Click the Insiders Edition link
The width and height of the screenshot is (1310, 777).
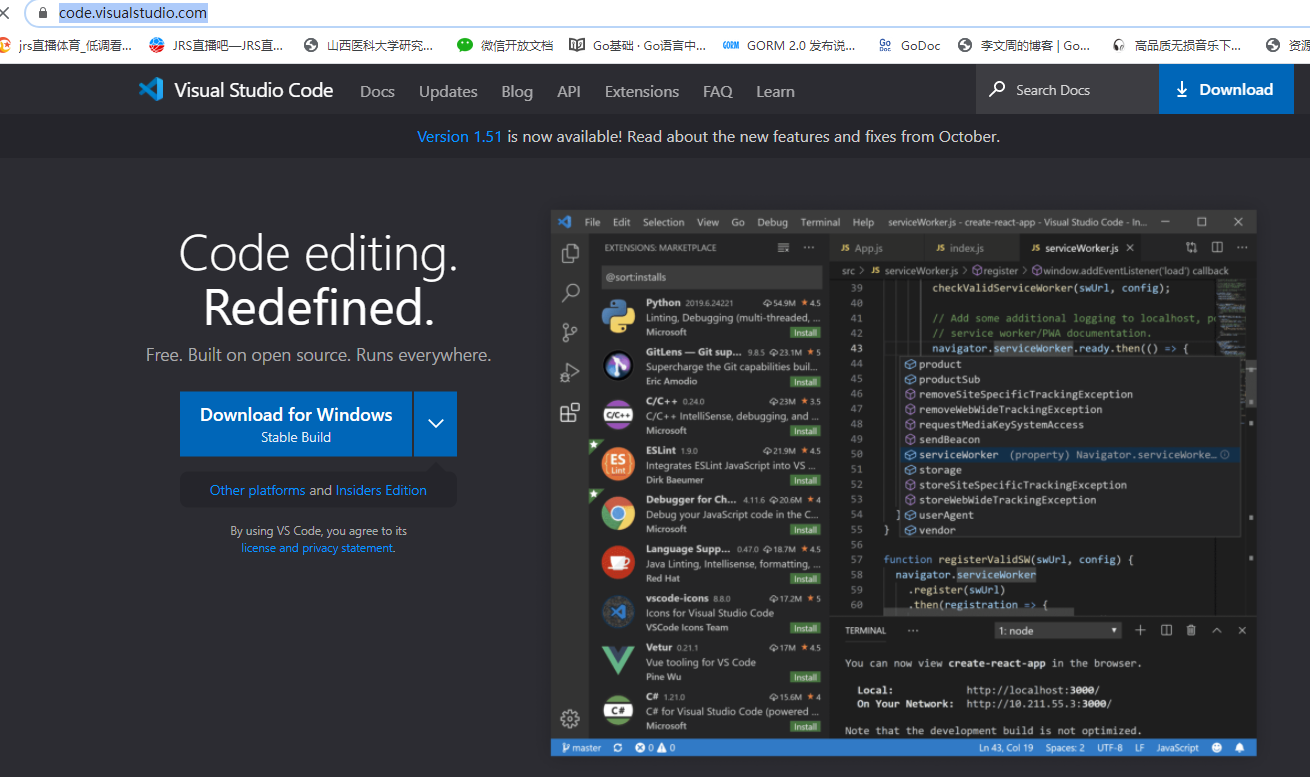point(381,490)
